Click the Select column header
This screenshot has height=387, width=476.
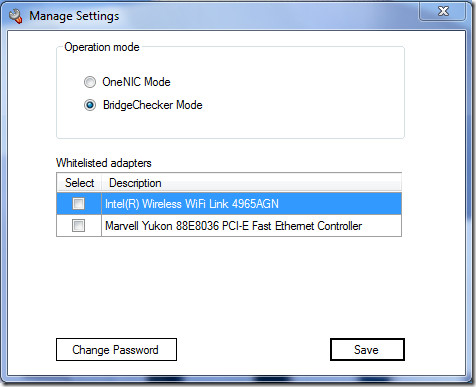coord(79,183)
